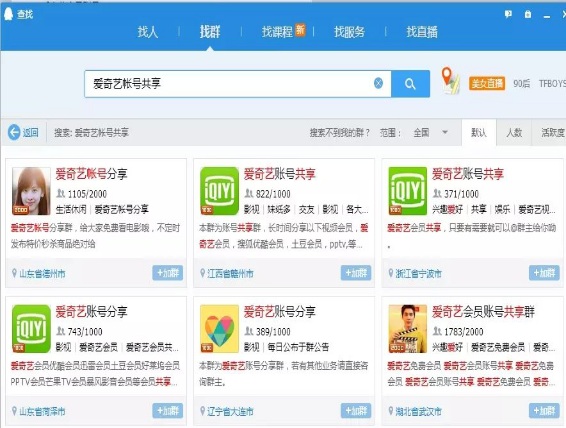The width and height of the screenshot is (566, 428).
Task: Open the 爱奇艺会员账号共享群 group title
Action: pyautogui.click(x=483, y=311)
